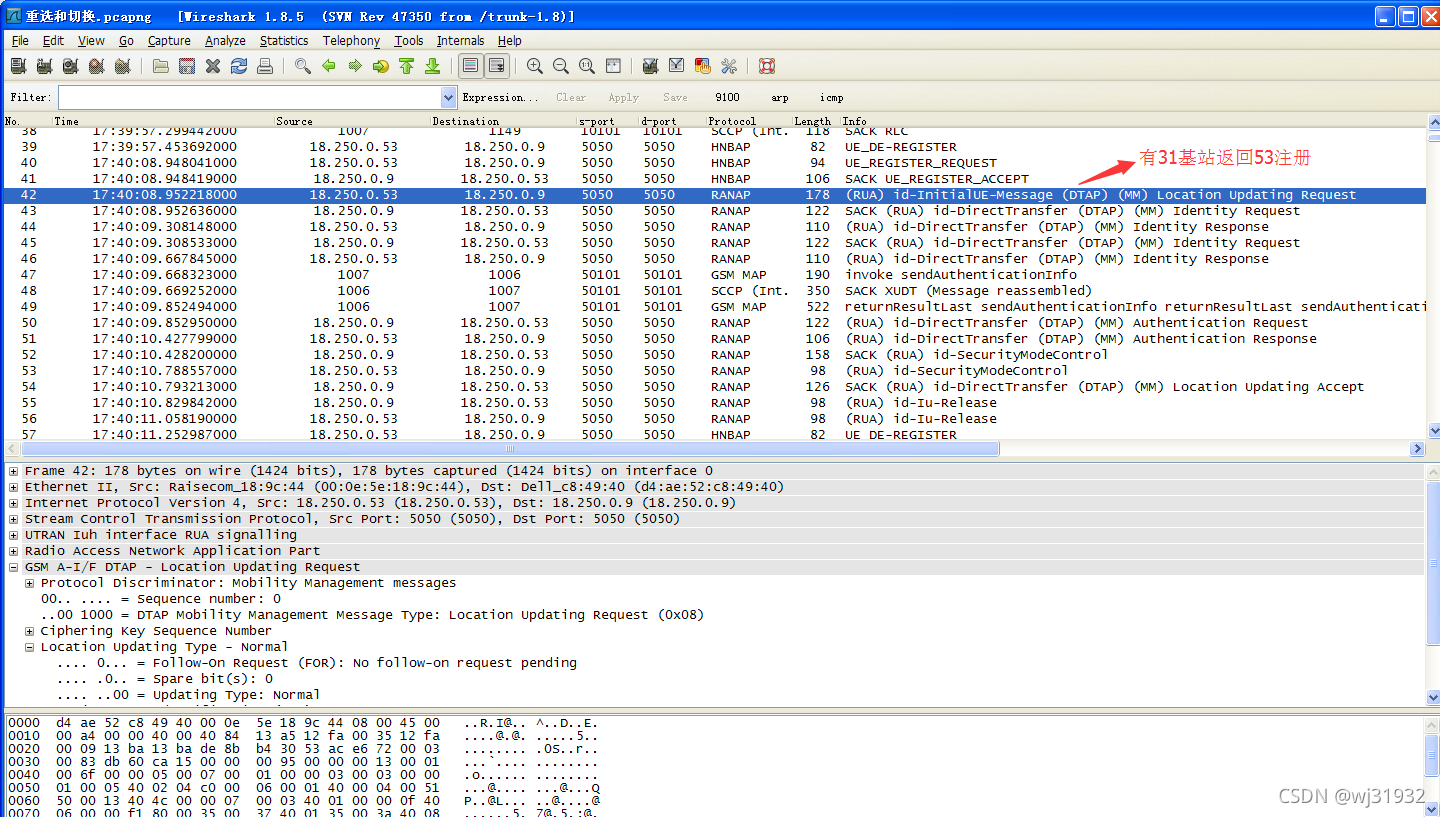Click the Apply filter button
This screenshot has height=817, width=1440.
(x=623, y=97)
